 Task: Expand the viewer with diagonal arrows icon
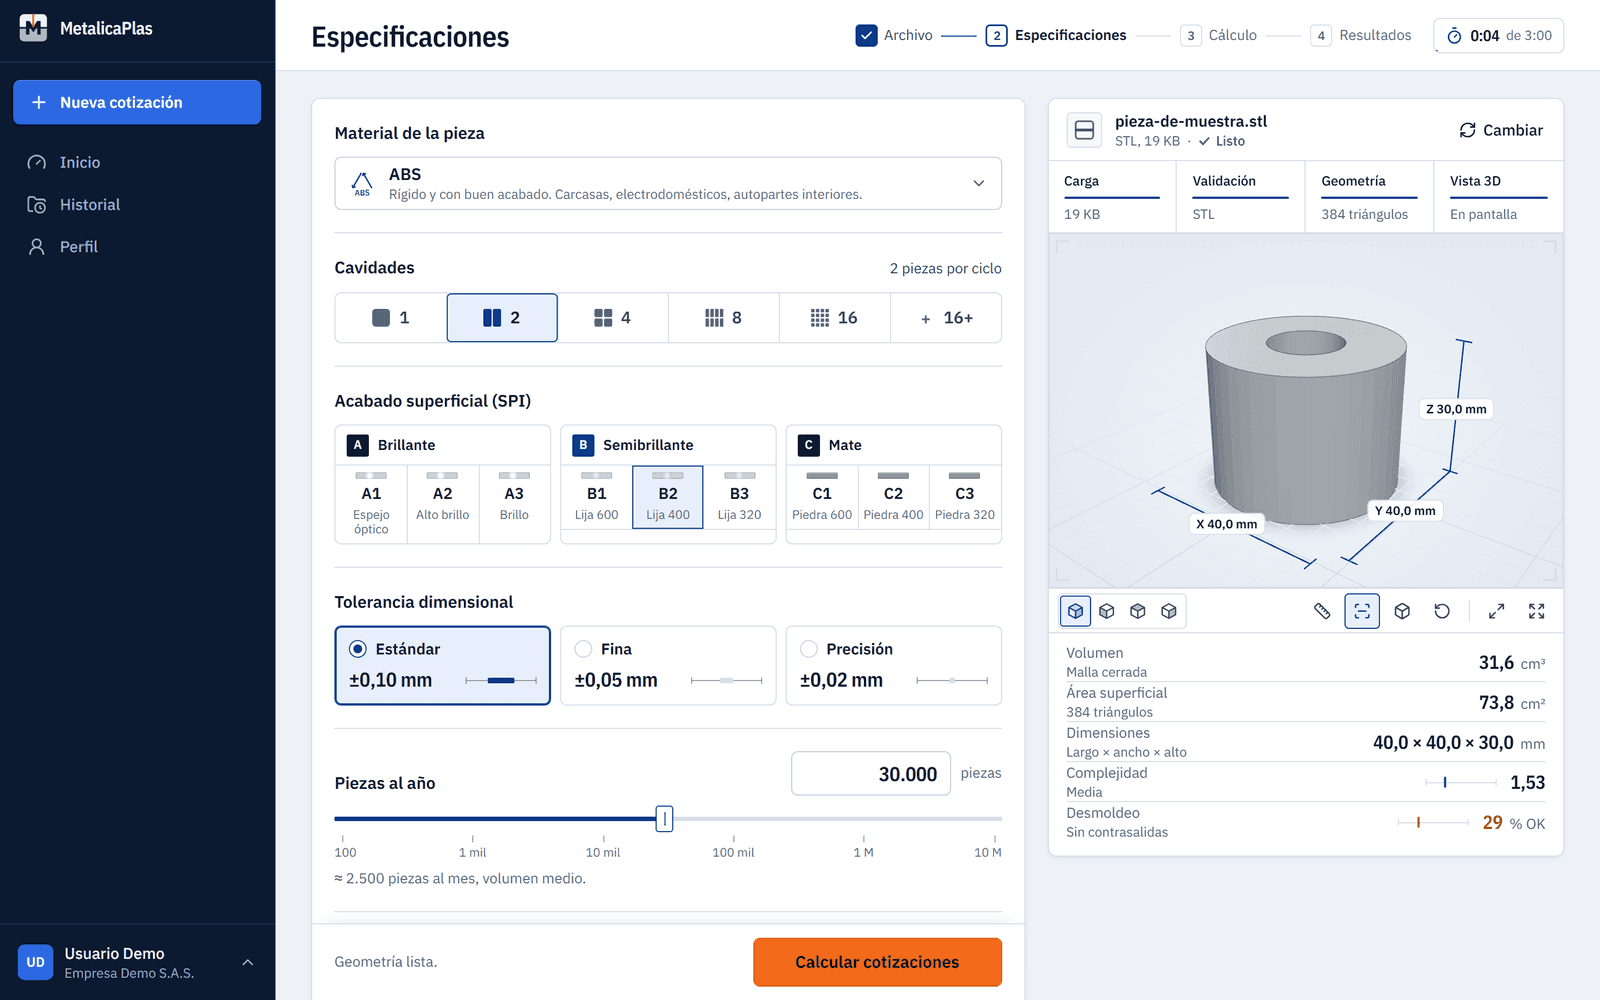(x=1496, y=611)
